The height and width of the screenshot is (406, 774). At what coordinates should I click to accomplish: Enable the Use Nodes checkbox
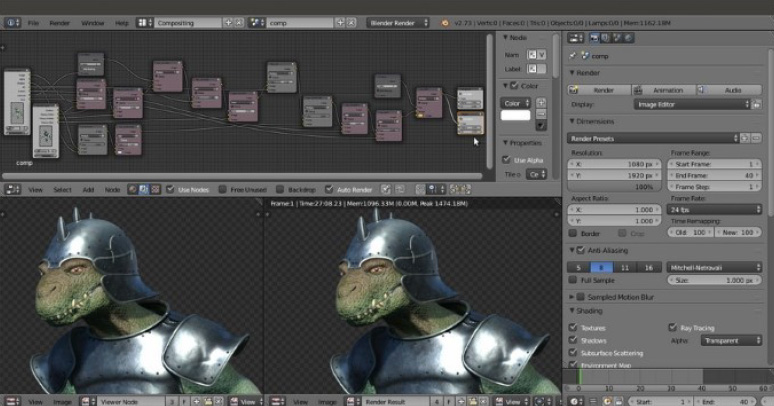coord(170,189)
